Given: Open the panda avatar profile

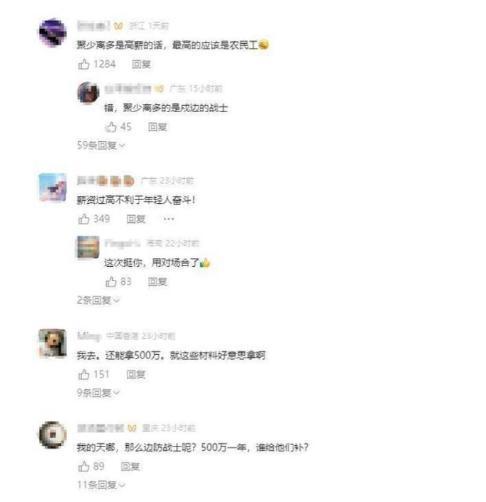Looking at the screenshot, I should click(x=53, y=343).
